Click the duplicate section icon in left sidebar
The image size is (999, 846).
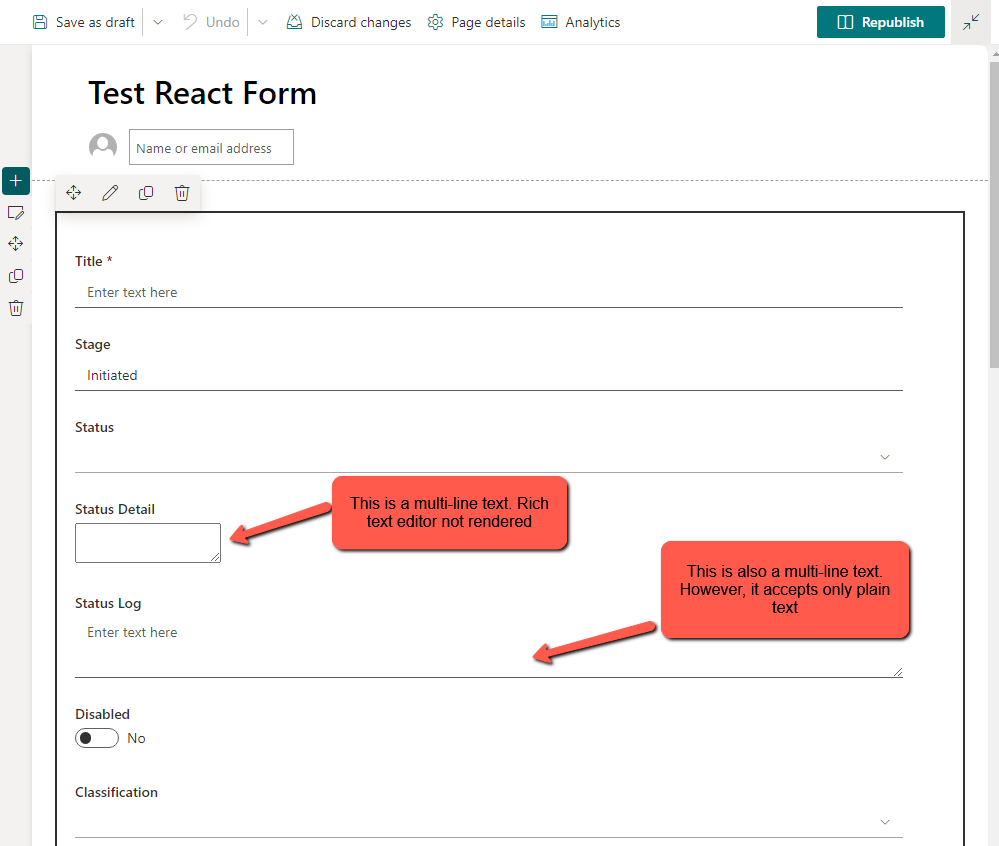coord(15,275)
